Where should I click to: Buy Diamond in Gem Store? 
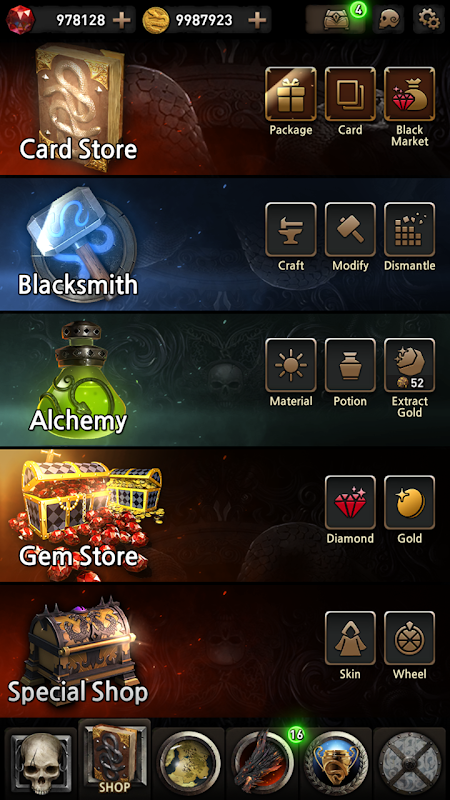(x=350, y=502)
